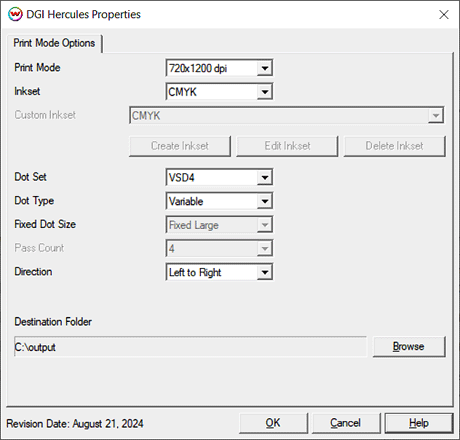Open Help for printer properties
This screenshot has width=460, height=440.
click(x=419, y=423)
